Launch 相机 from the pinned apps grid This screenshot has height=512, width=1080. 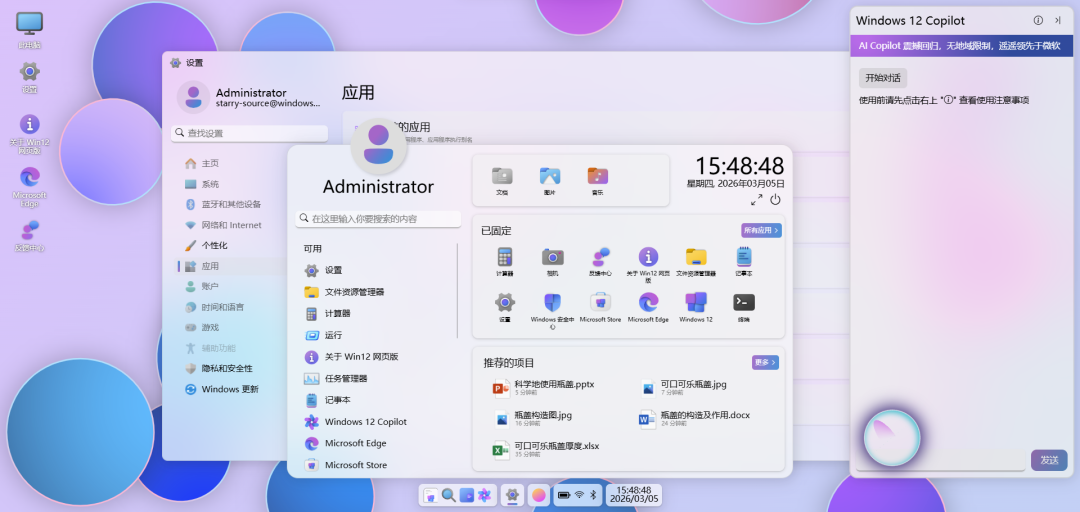(552, 262)
